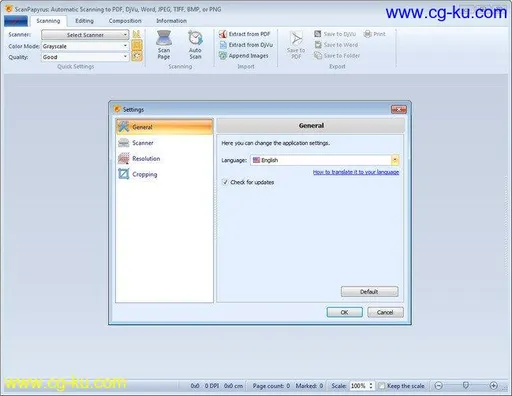Click the Append Images icon
This screenshot has width=512, height=396.
[x=223, y=56]
